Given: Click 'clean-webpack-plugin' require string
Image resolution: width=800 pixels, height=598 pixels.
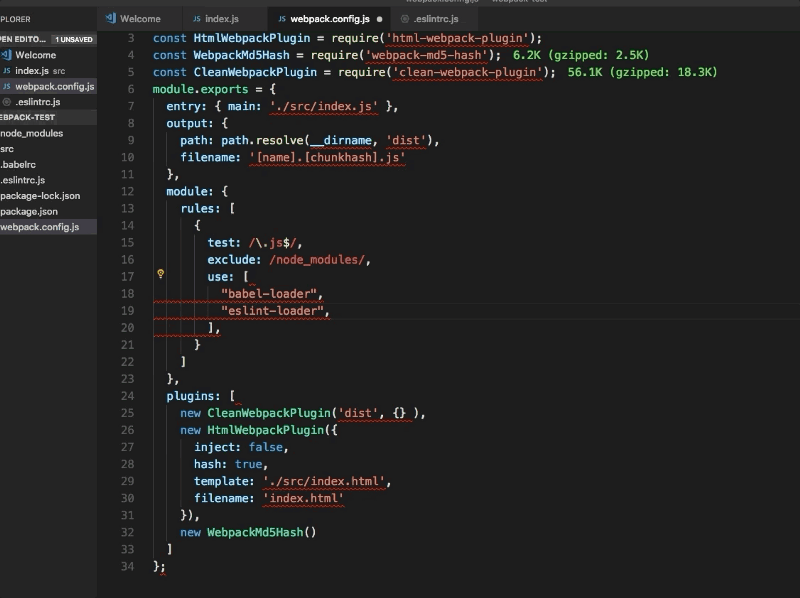Looking at the screenshot, I should pos(468,72).
